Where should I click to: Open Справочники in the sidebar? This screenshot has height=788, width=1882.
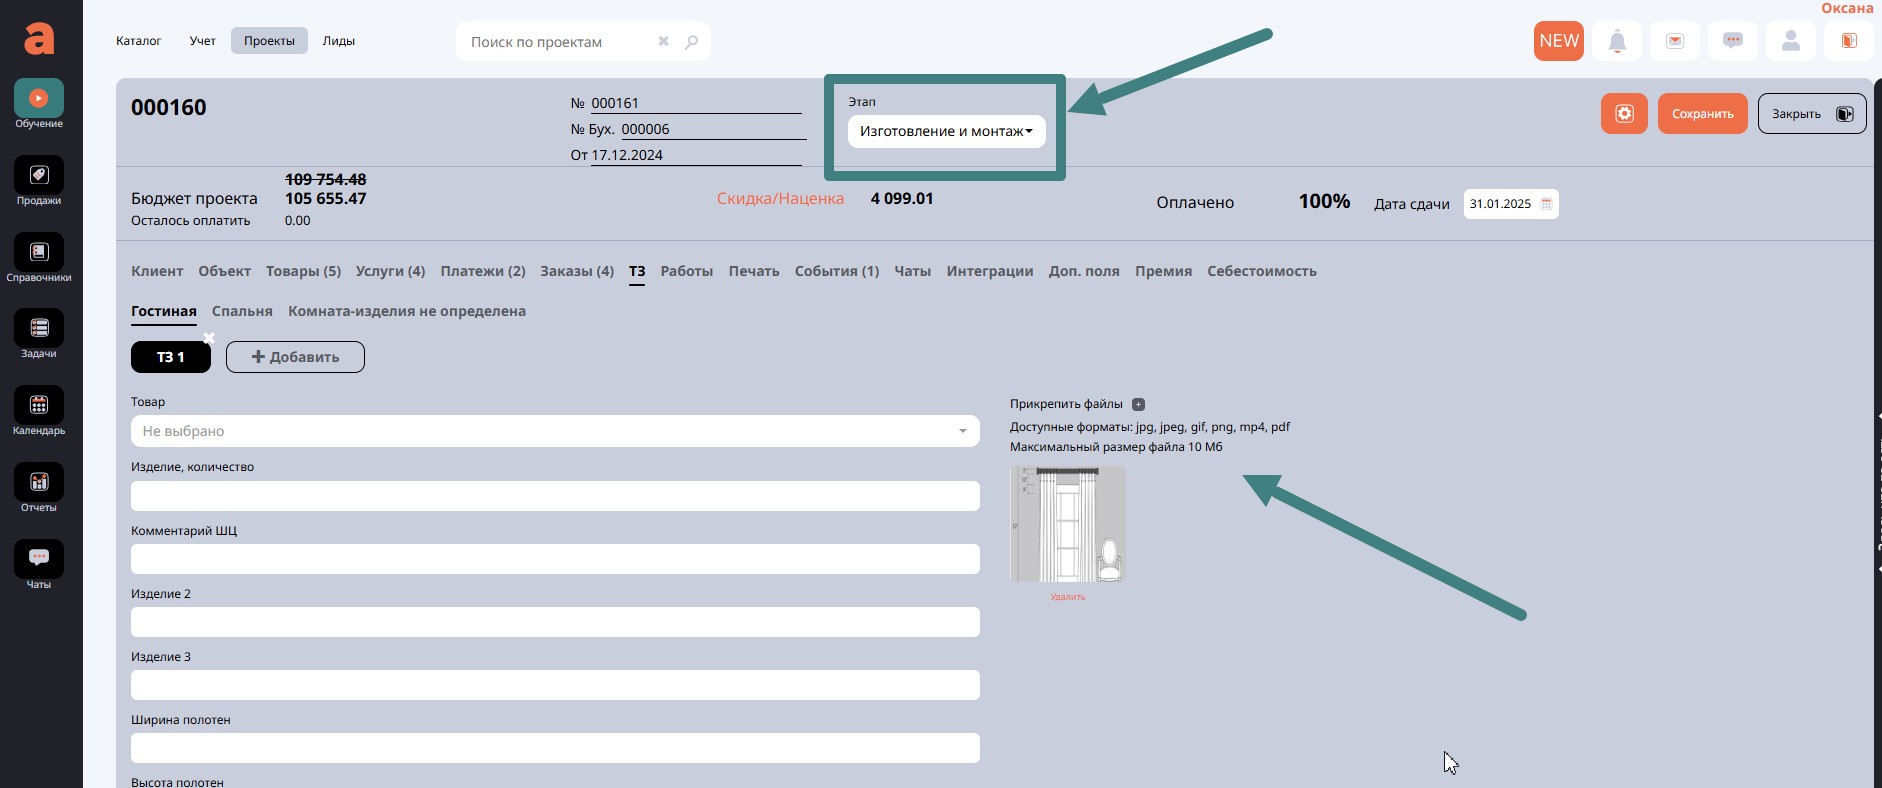38,254
